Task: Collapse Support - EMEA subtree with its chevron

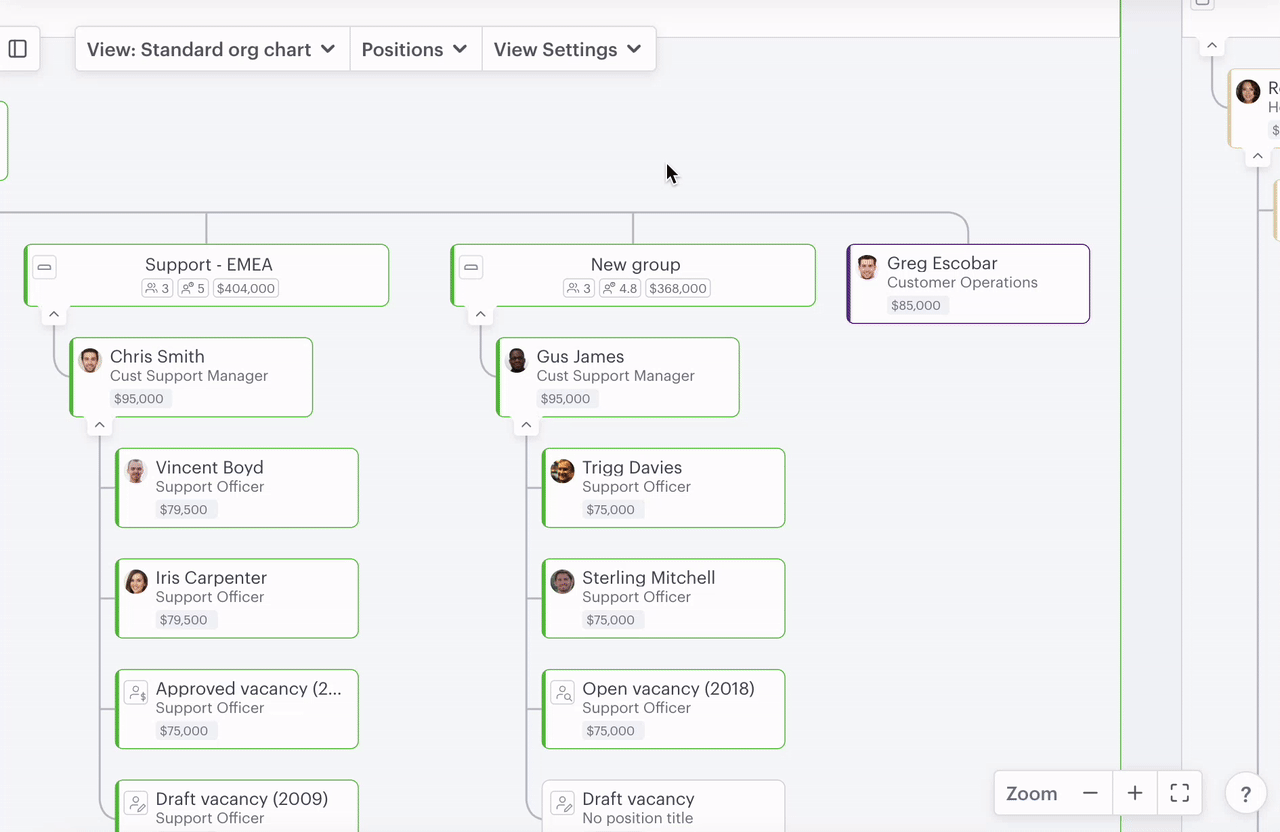Action: [x=54, y=313]
